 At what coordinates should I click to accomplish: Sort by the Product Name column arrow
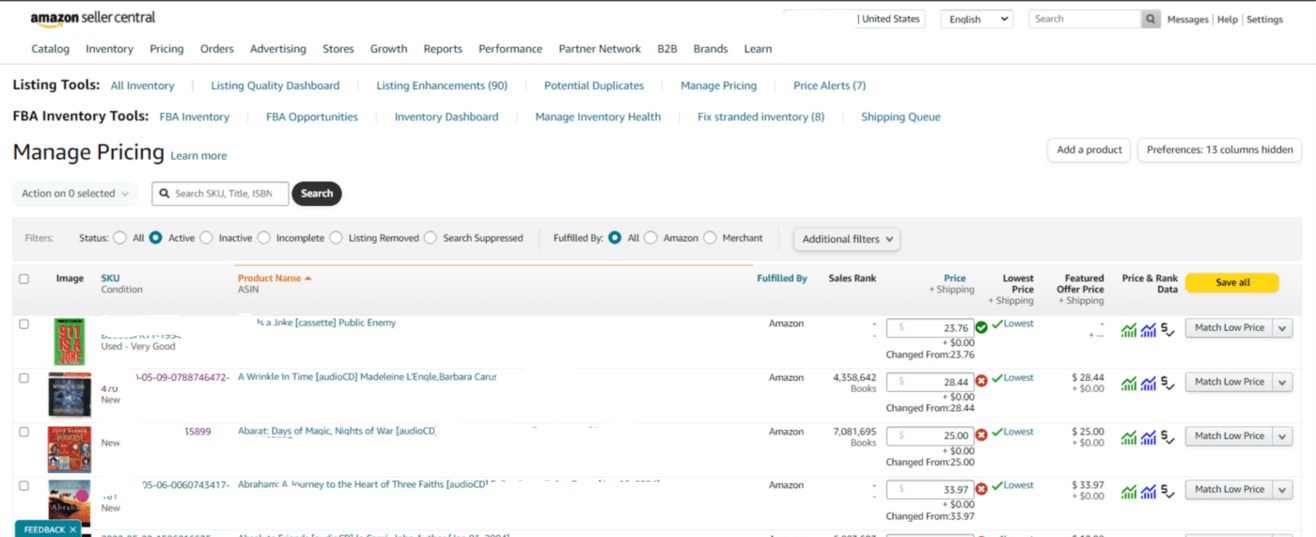pyautogui.click(x=308, y=278)
